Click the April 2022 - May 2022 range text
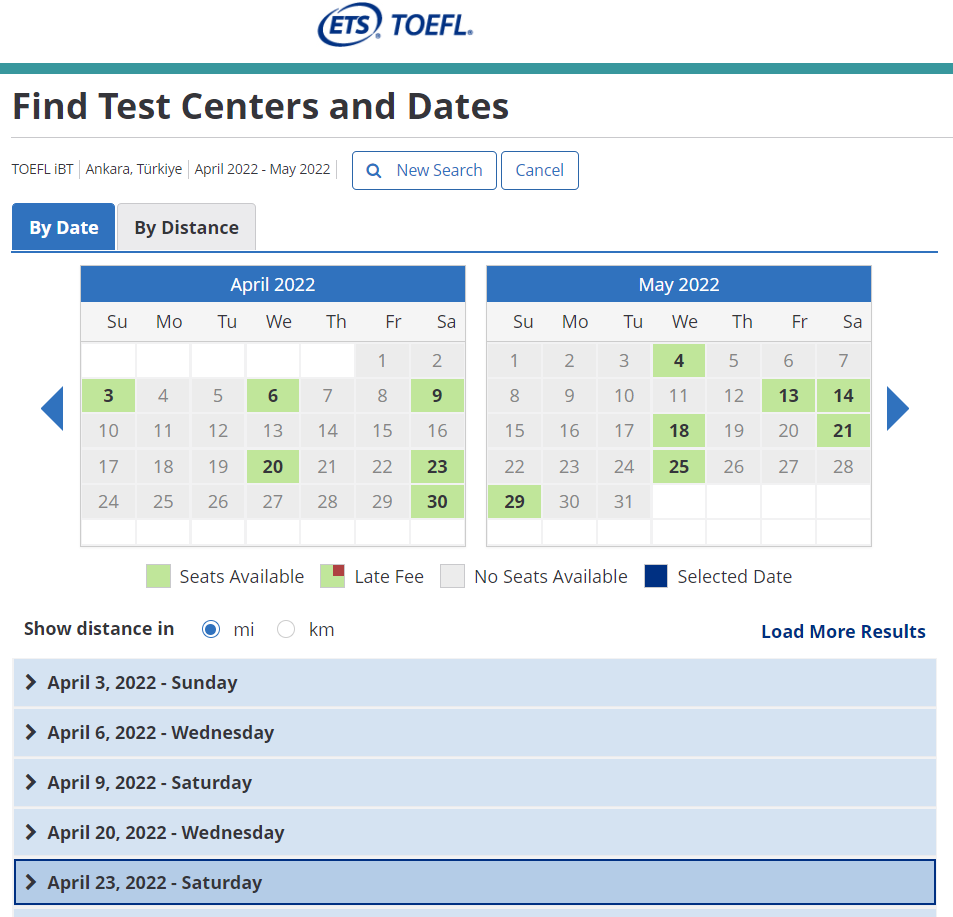The width and height of the screenshot is (953, 917). [263, 169]
